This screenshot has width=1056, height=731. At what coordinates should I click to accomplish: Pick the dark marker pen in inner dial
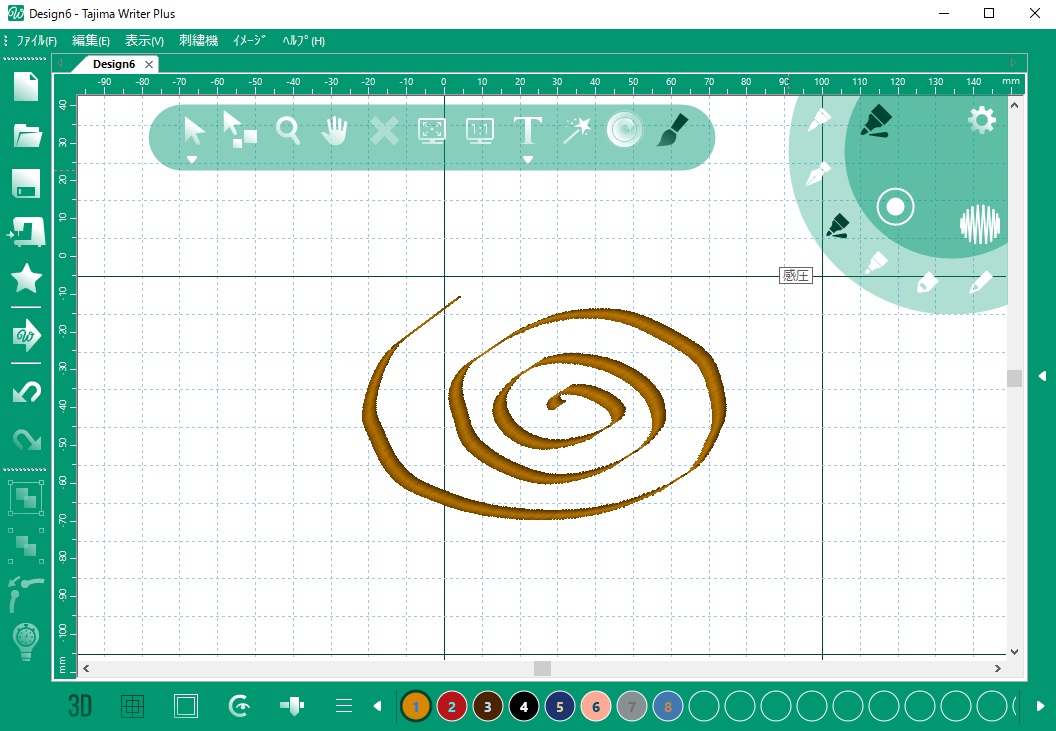(x=876, y=121)
